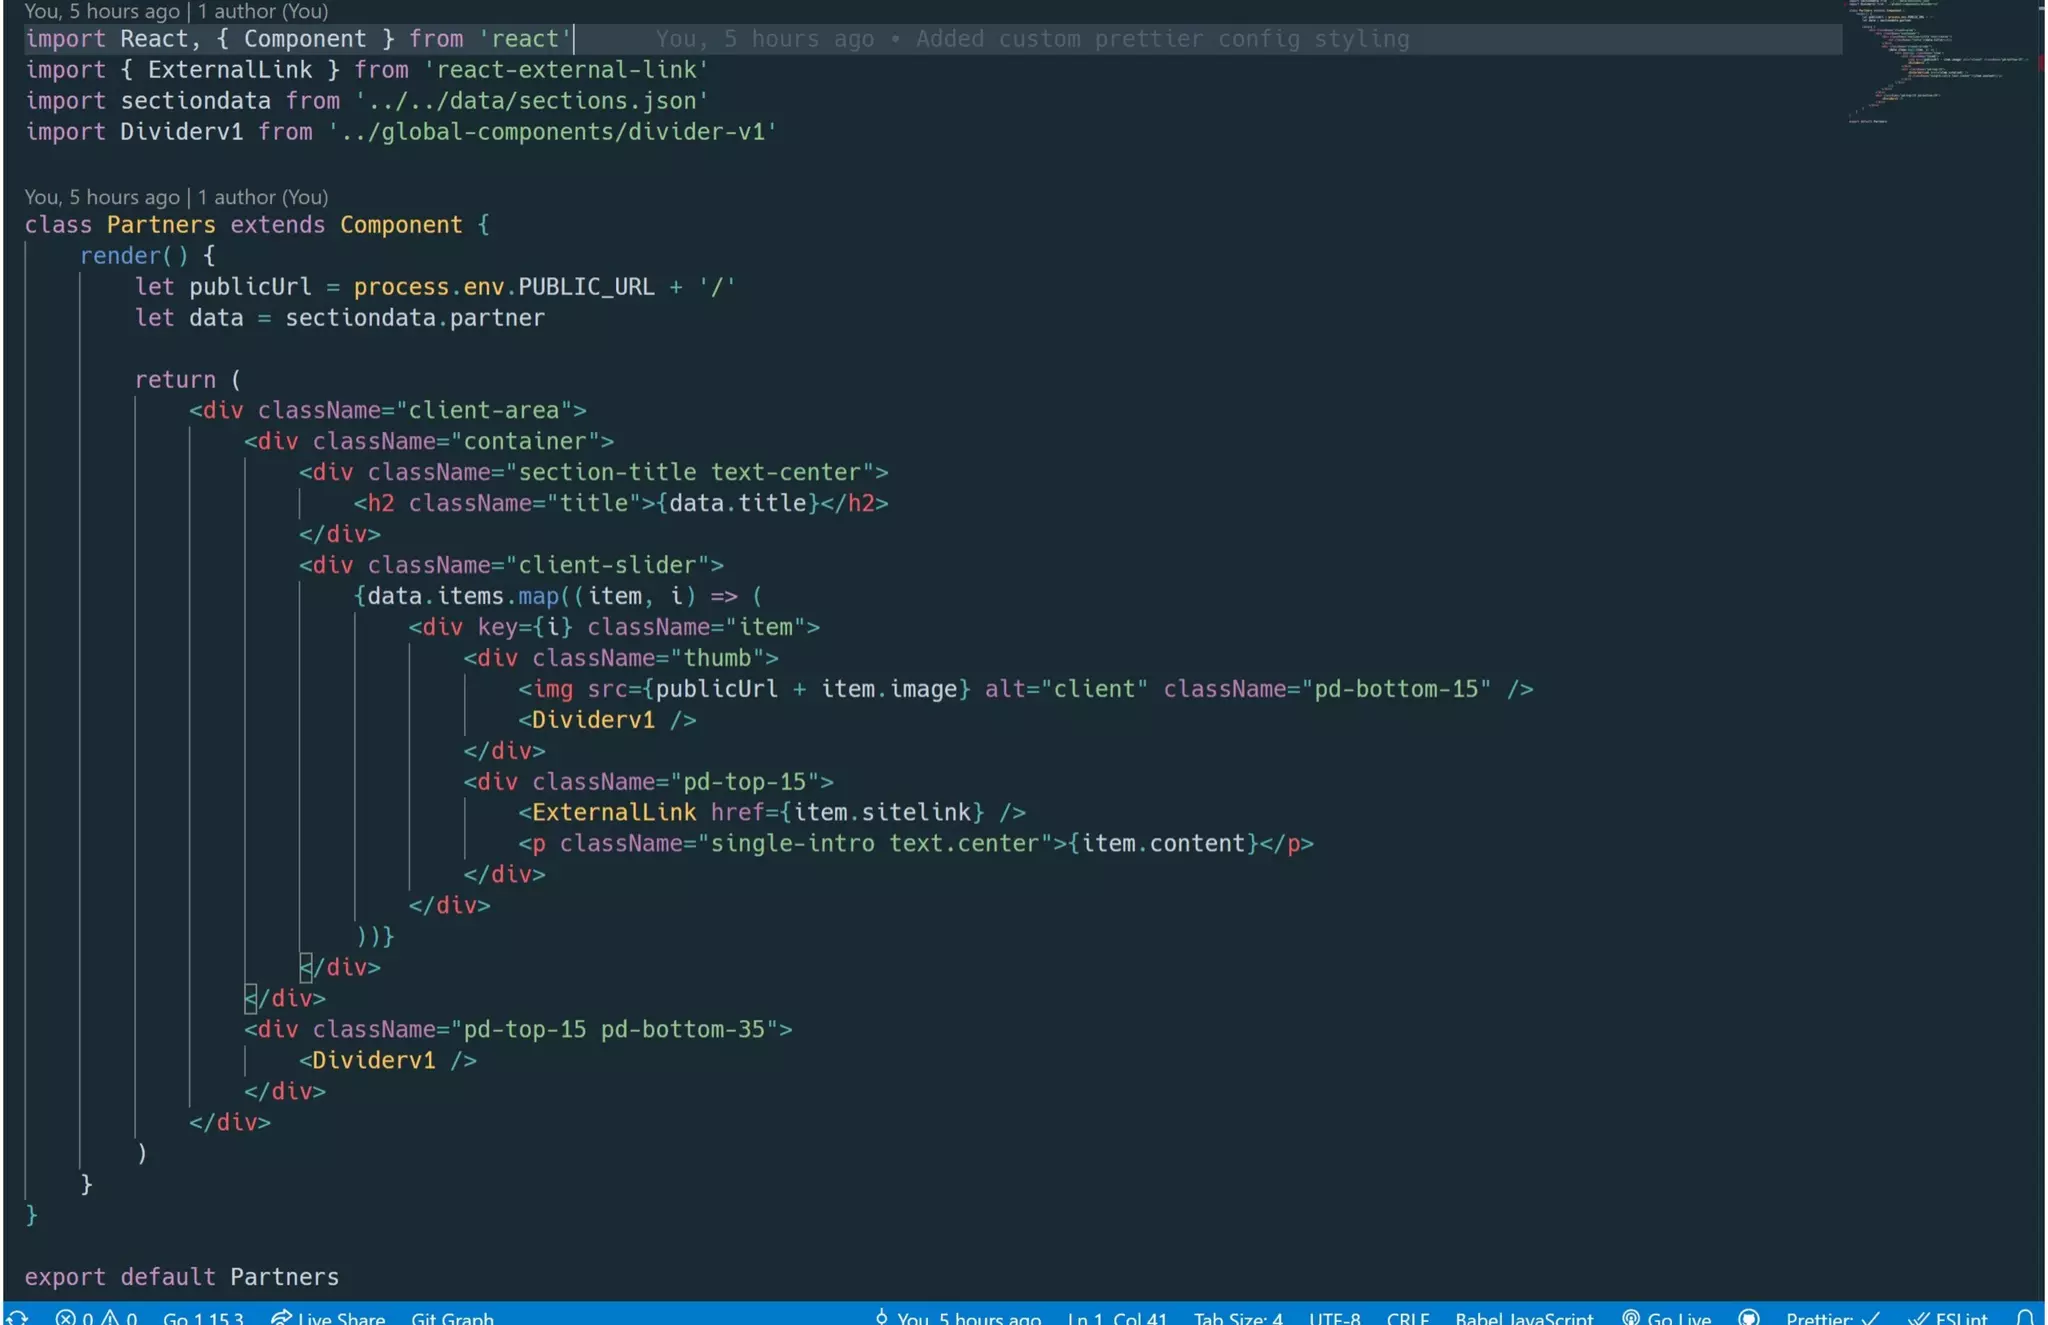Toggle Prettier status in status bar

[x=1832, y=1317]
